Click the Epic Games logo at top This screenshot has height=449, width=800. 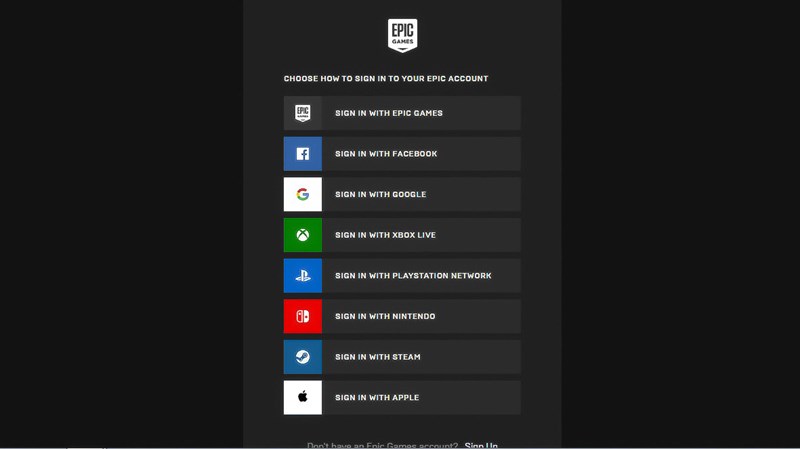click(403, 36)
